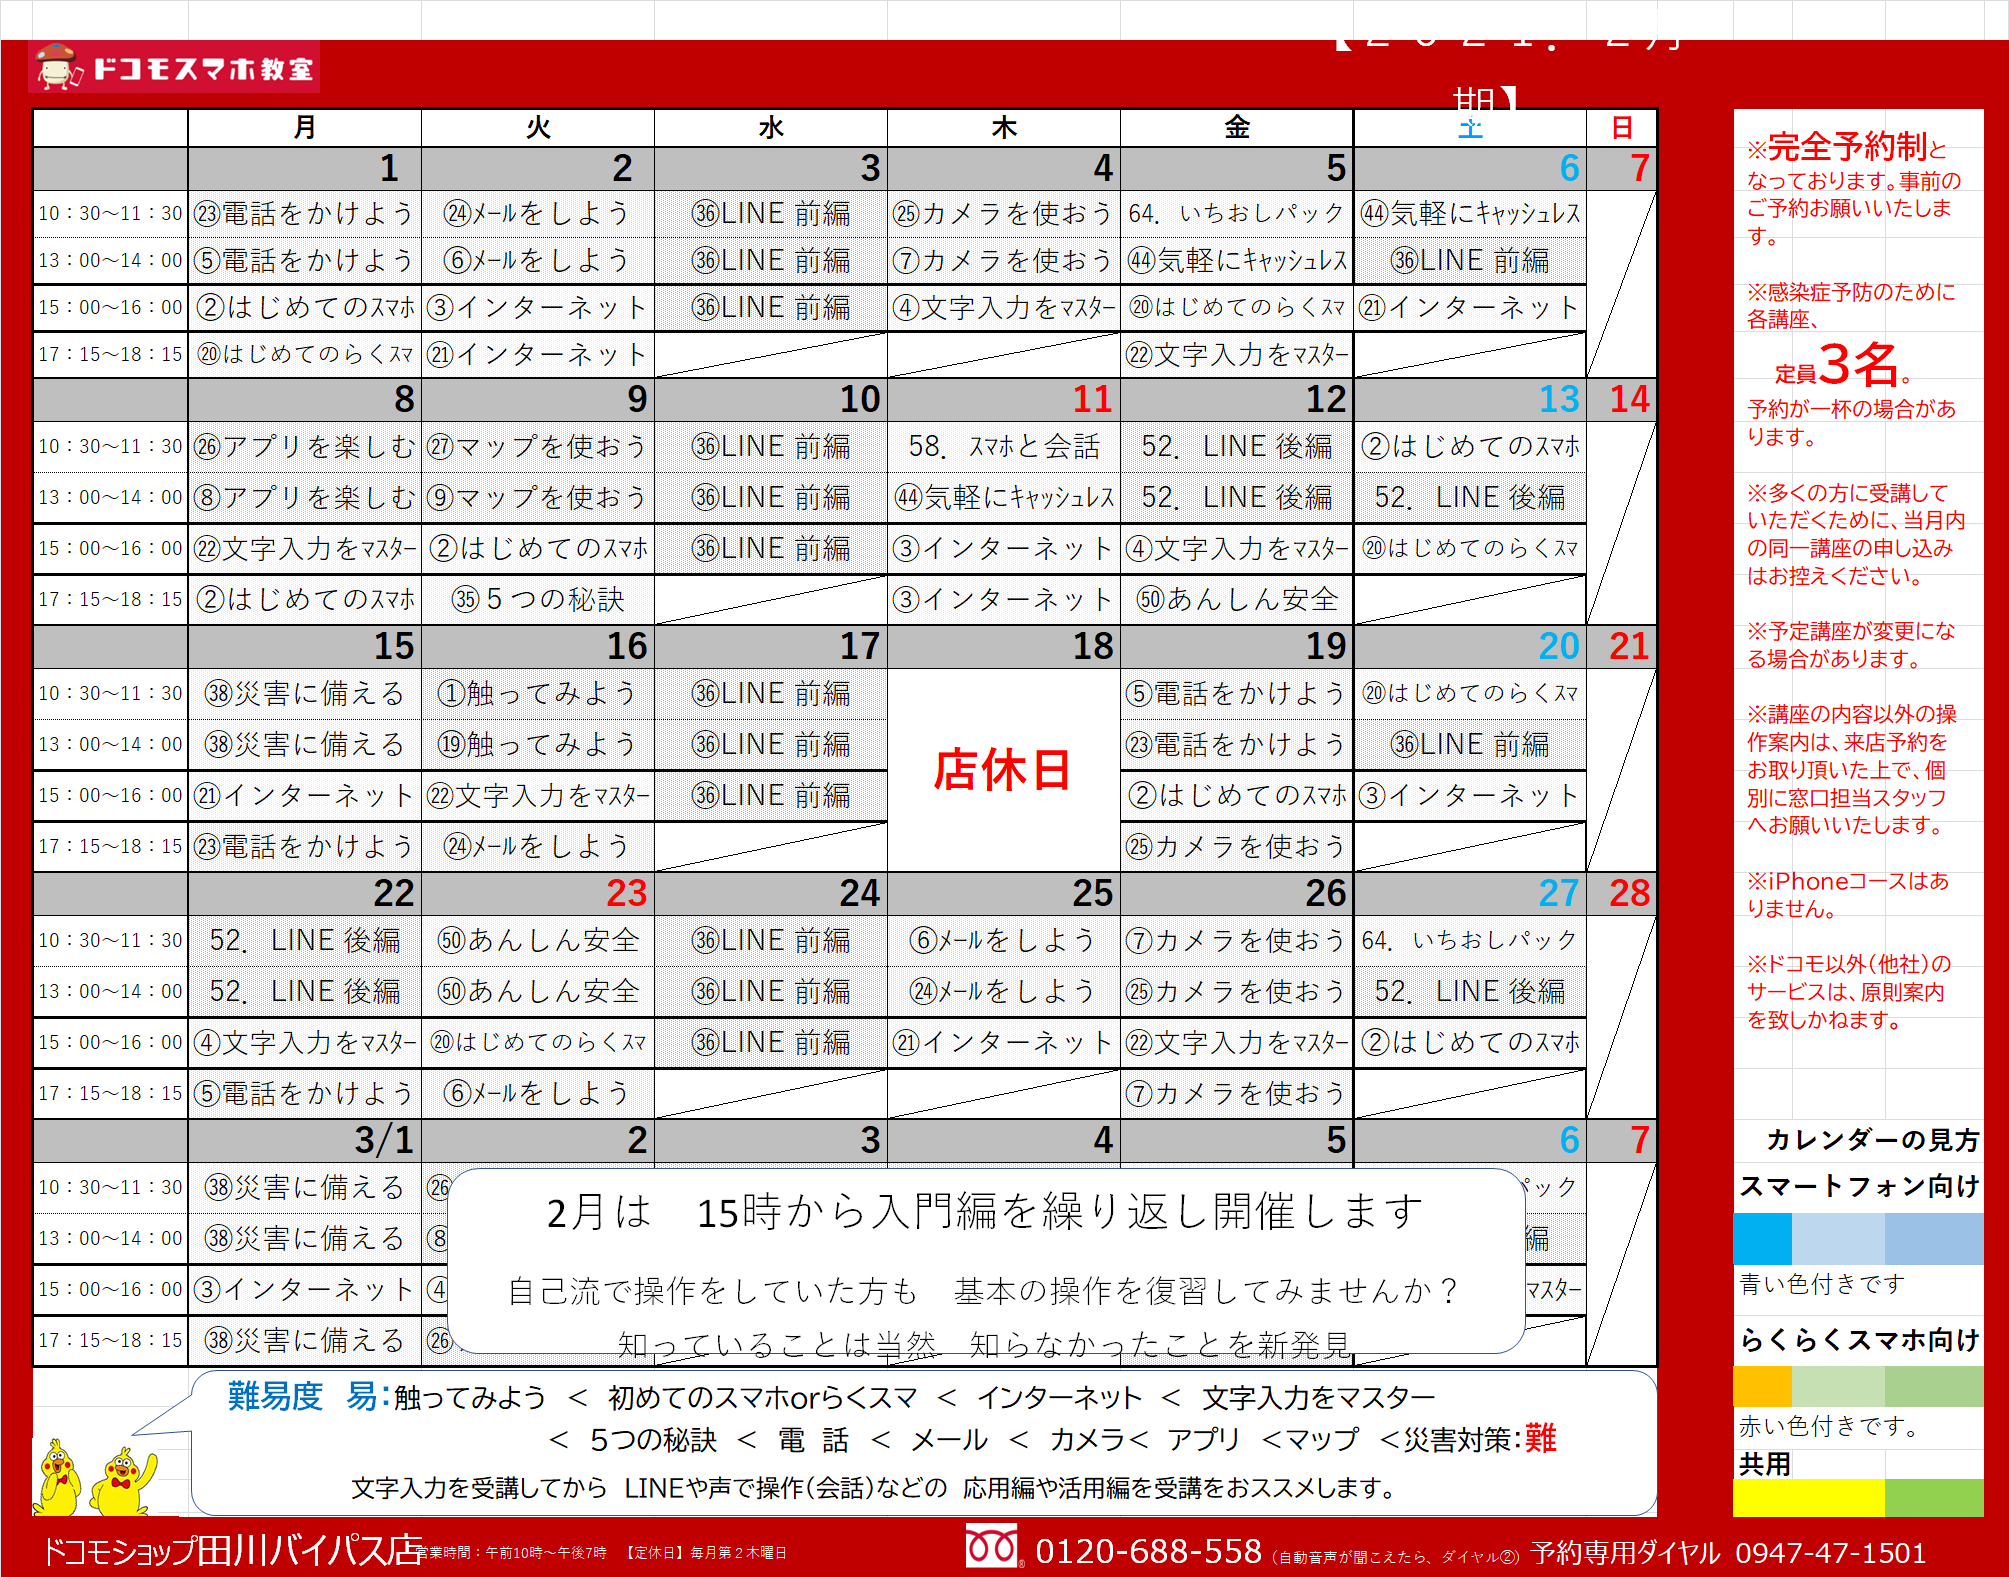Click the reservation number 0947-47-1501
This screenshot has height=1577, width=2009.
tap(1830, 1553)
